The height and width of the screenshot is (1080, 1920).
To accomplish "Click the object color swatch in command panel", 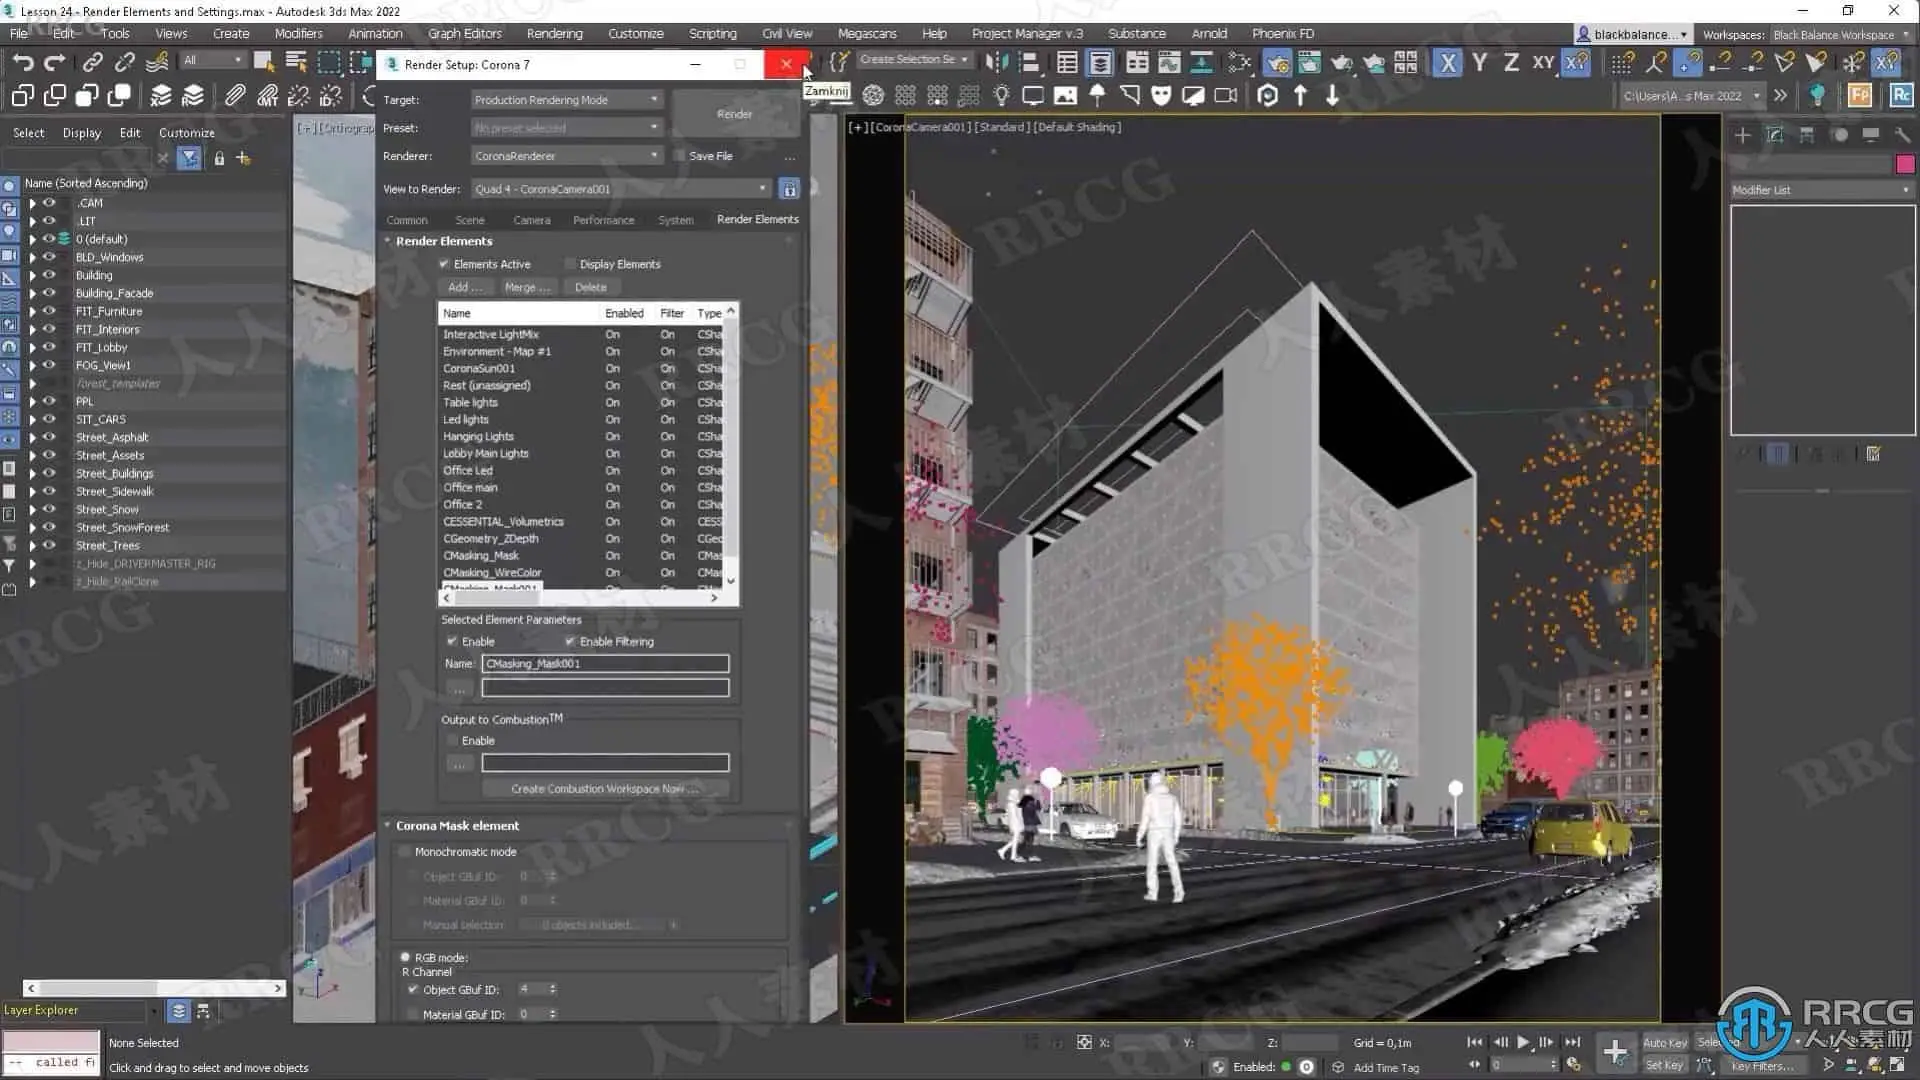I will [x=1905, y=164].
